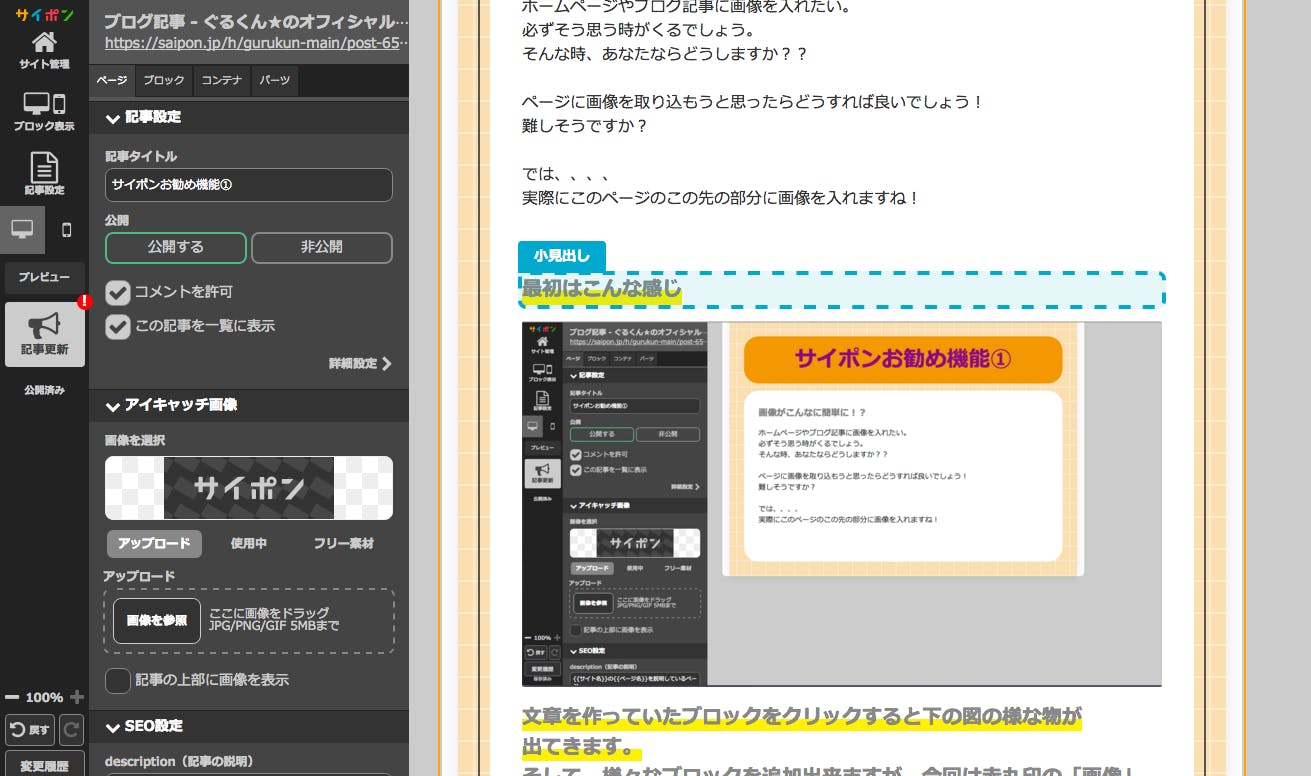Open 記事設定 document icon
Screen dimensions: 1311x776
pos(44,174)
